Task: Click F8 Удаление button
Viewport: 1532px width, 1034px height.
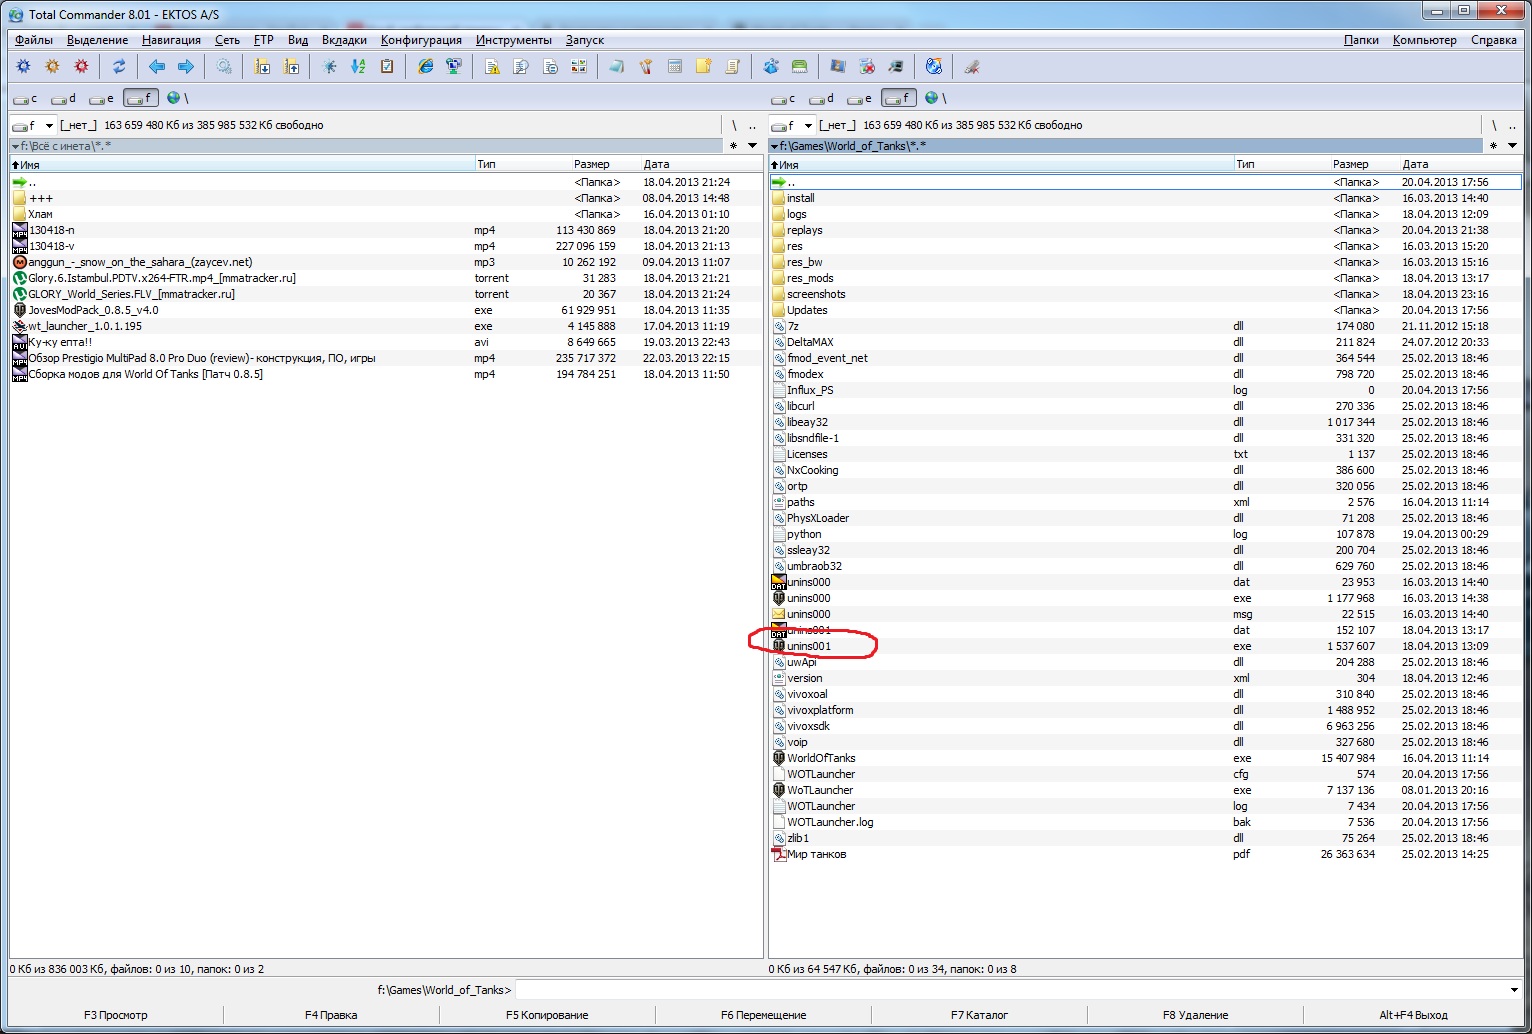Action: point(1195,1015)
